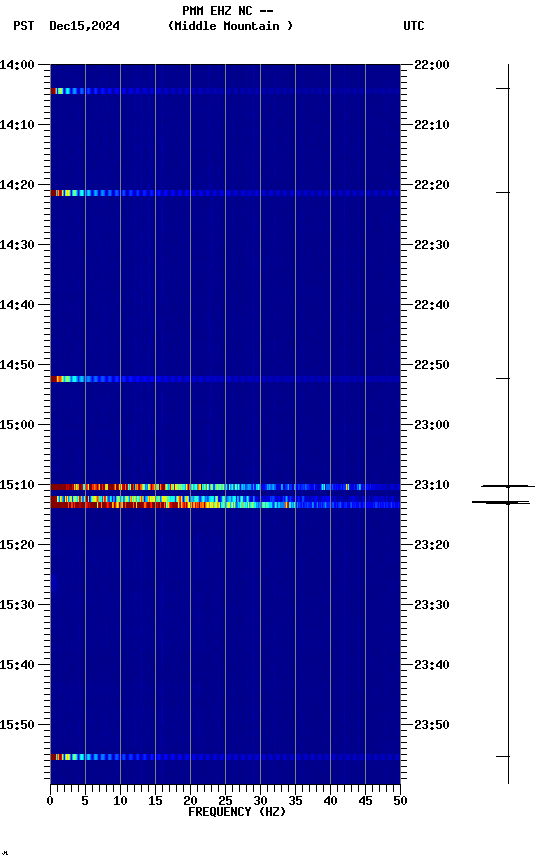
Task: Click the spectrogram event band near 15:55
Action: 225,757
